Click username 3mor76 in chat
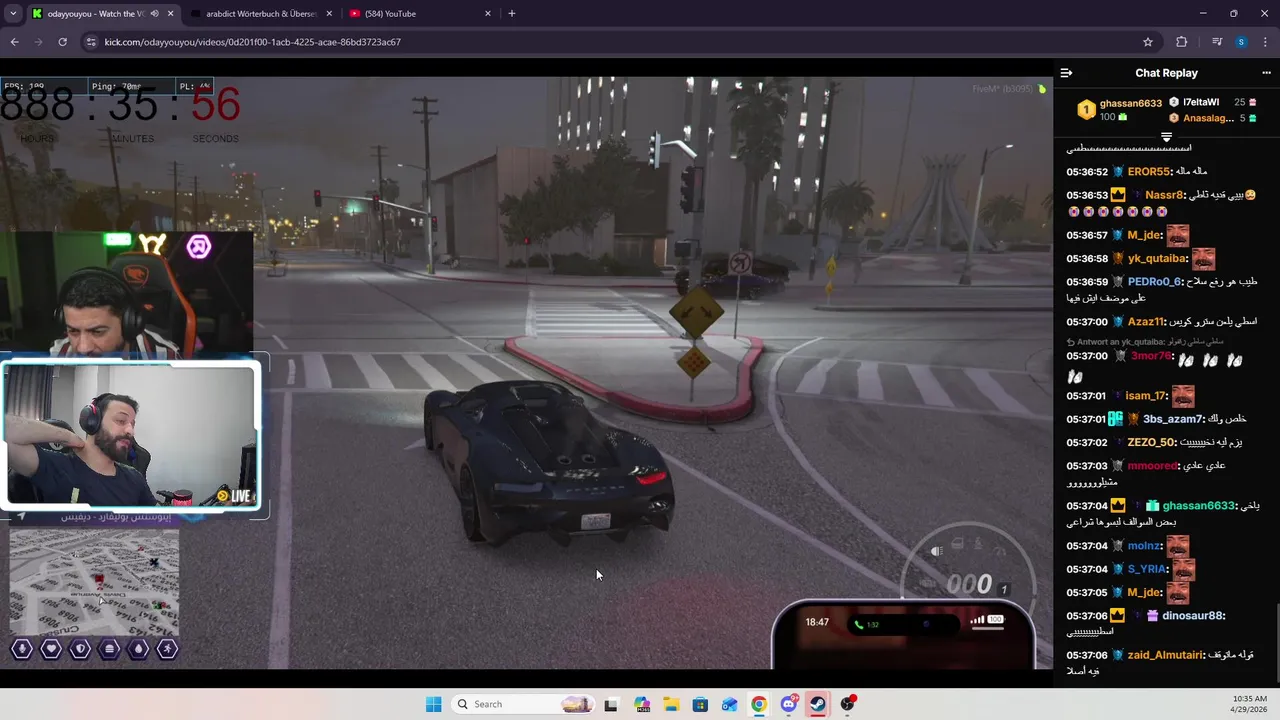This screenshot has width=1280, height=720. 1151,356
